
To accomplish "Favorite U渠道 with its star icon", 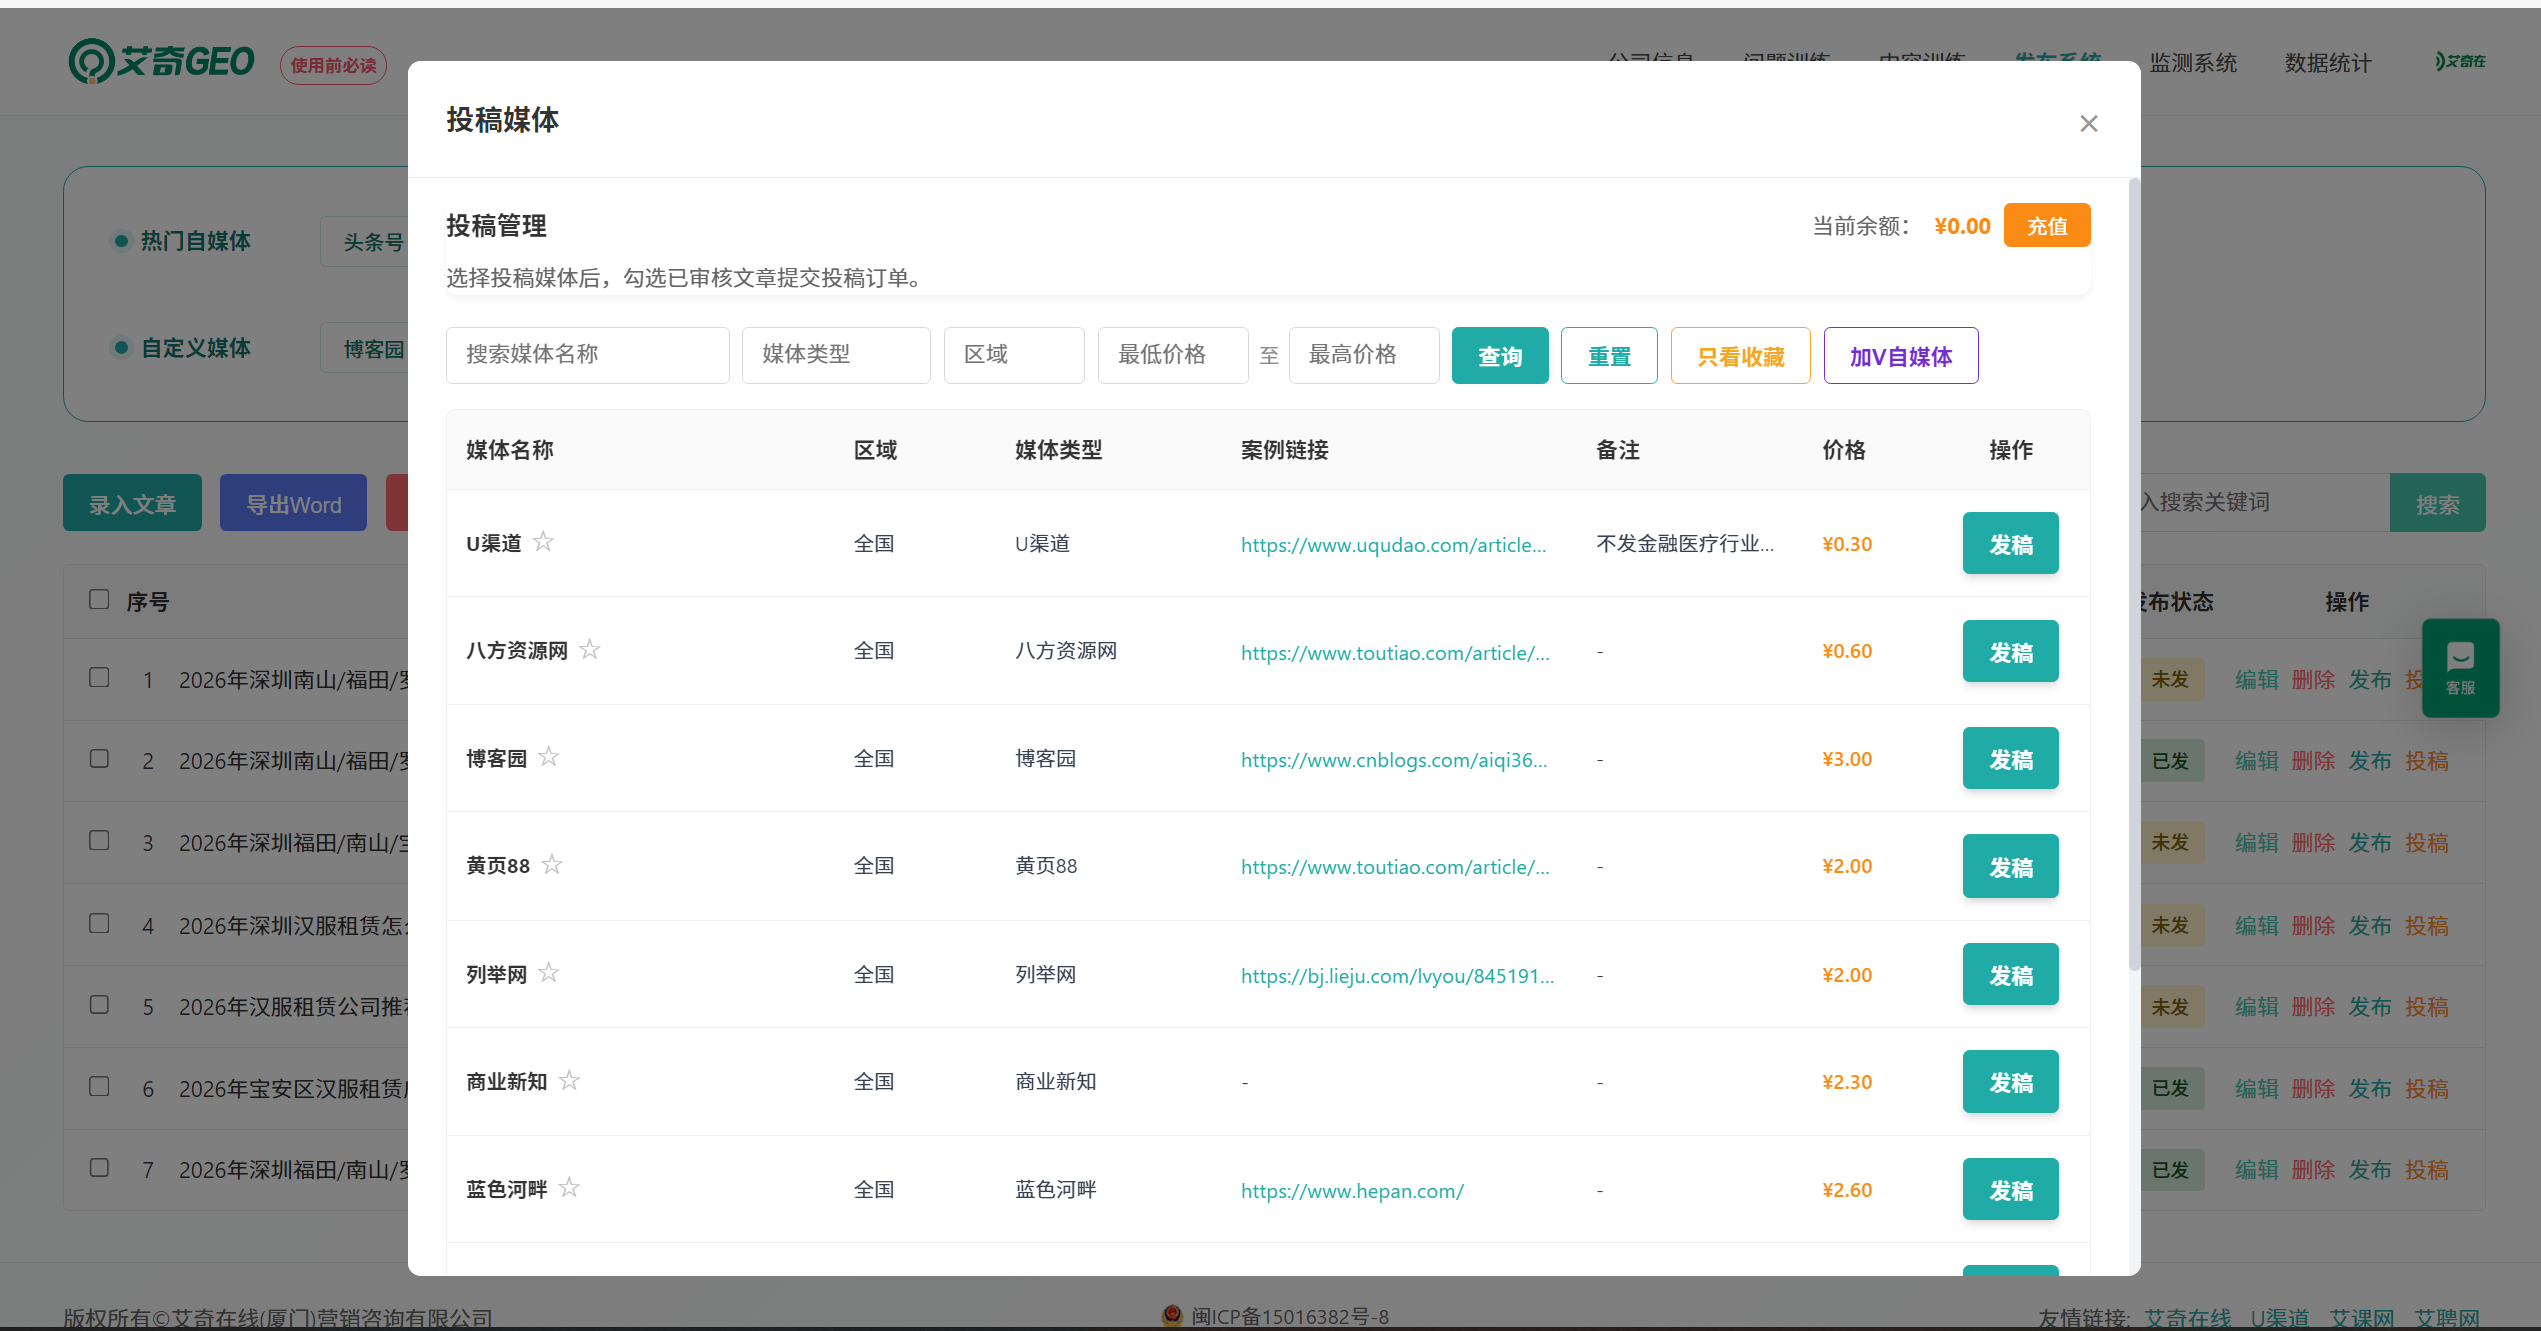I will (543, 542).
